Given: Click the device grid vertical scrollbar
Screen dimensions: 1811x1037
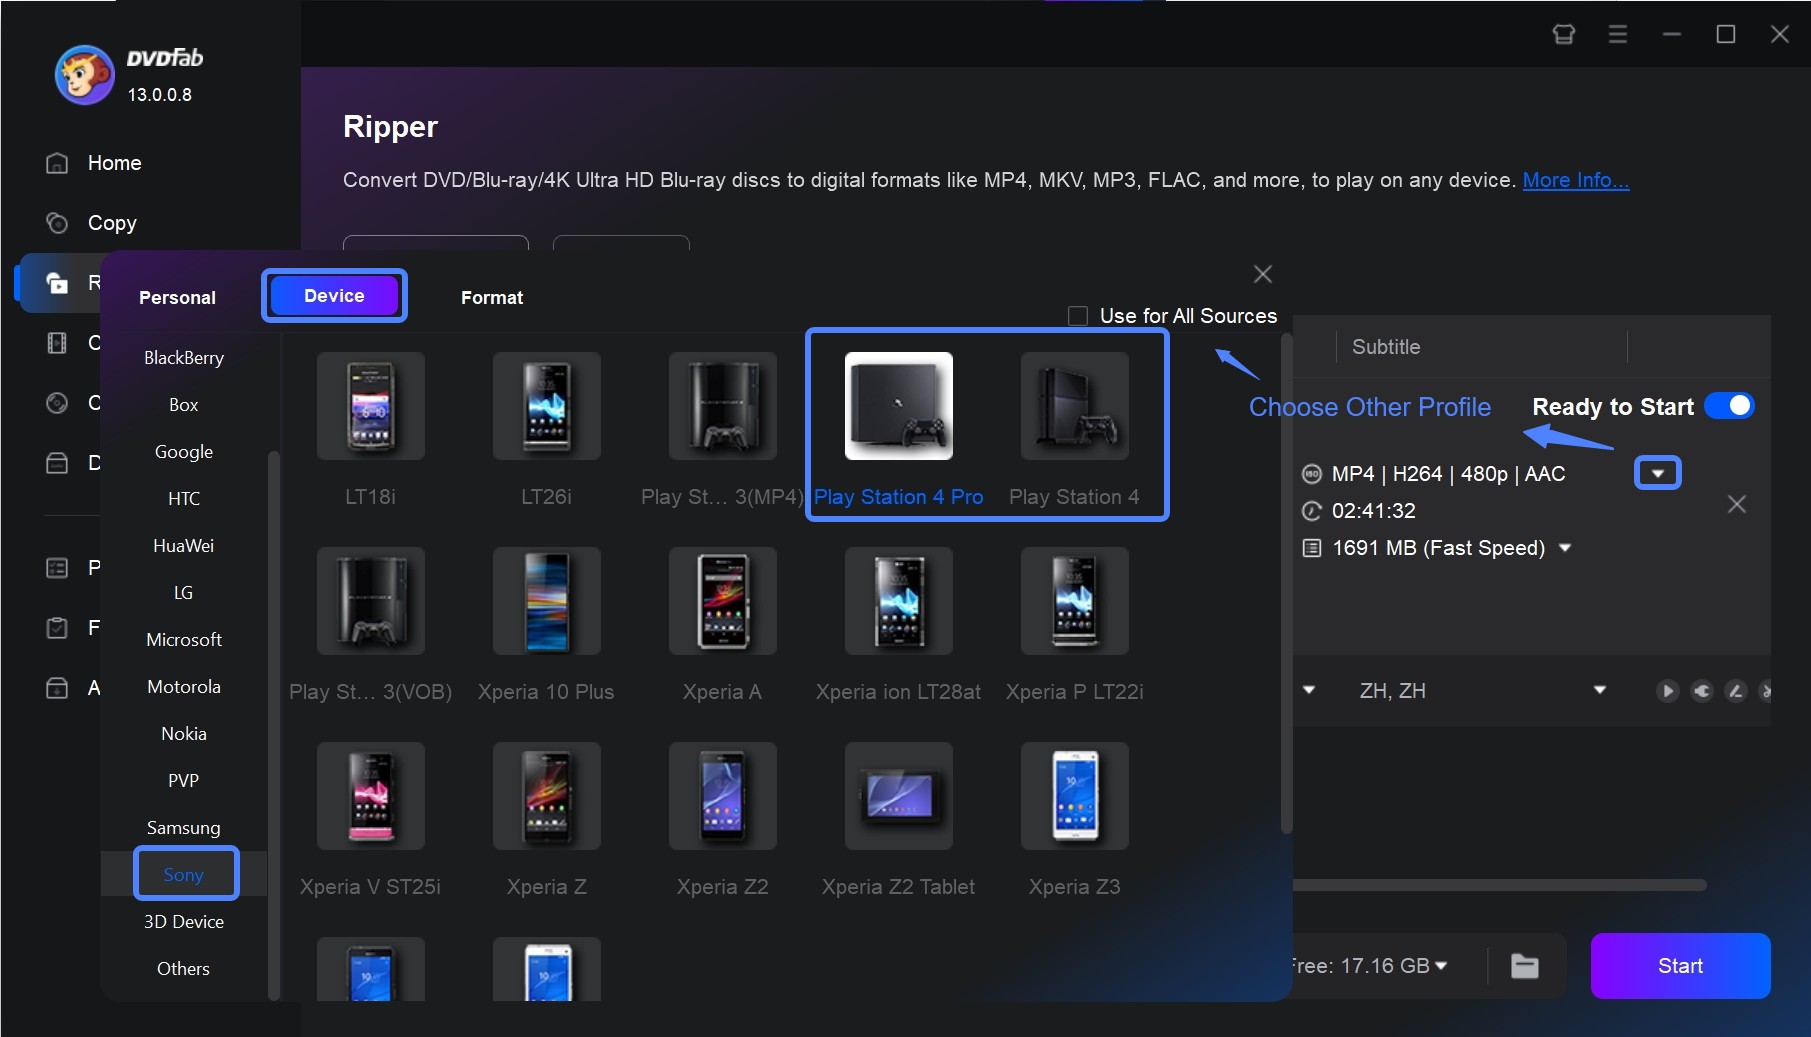Looking at the screenshot, I should click(1287, 584).
